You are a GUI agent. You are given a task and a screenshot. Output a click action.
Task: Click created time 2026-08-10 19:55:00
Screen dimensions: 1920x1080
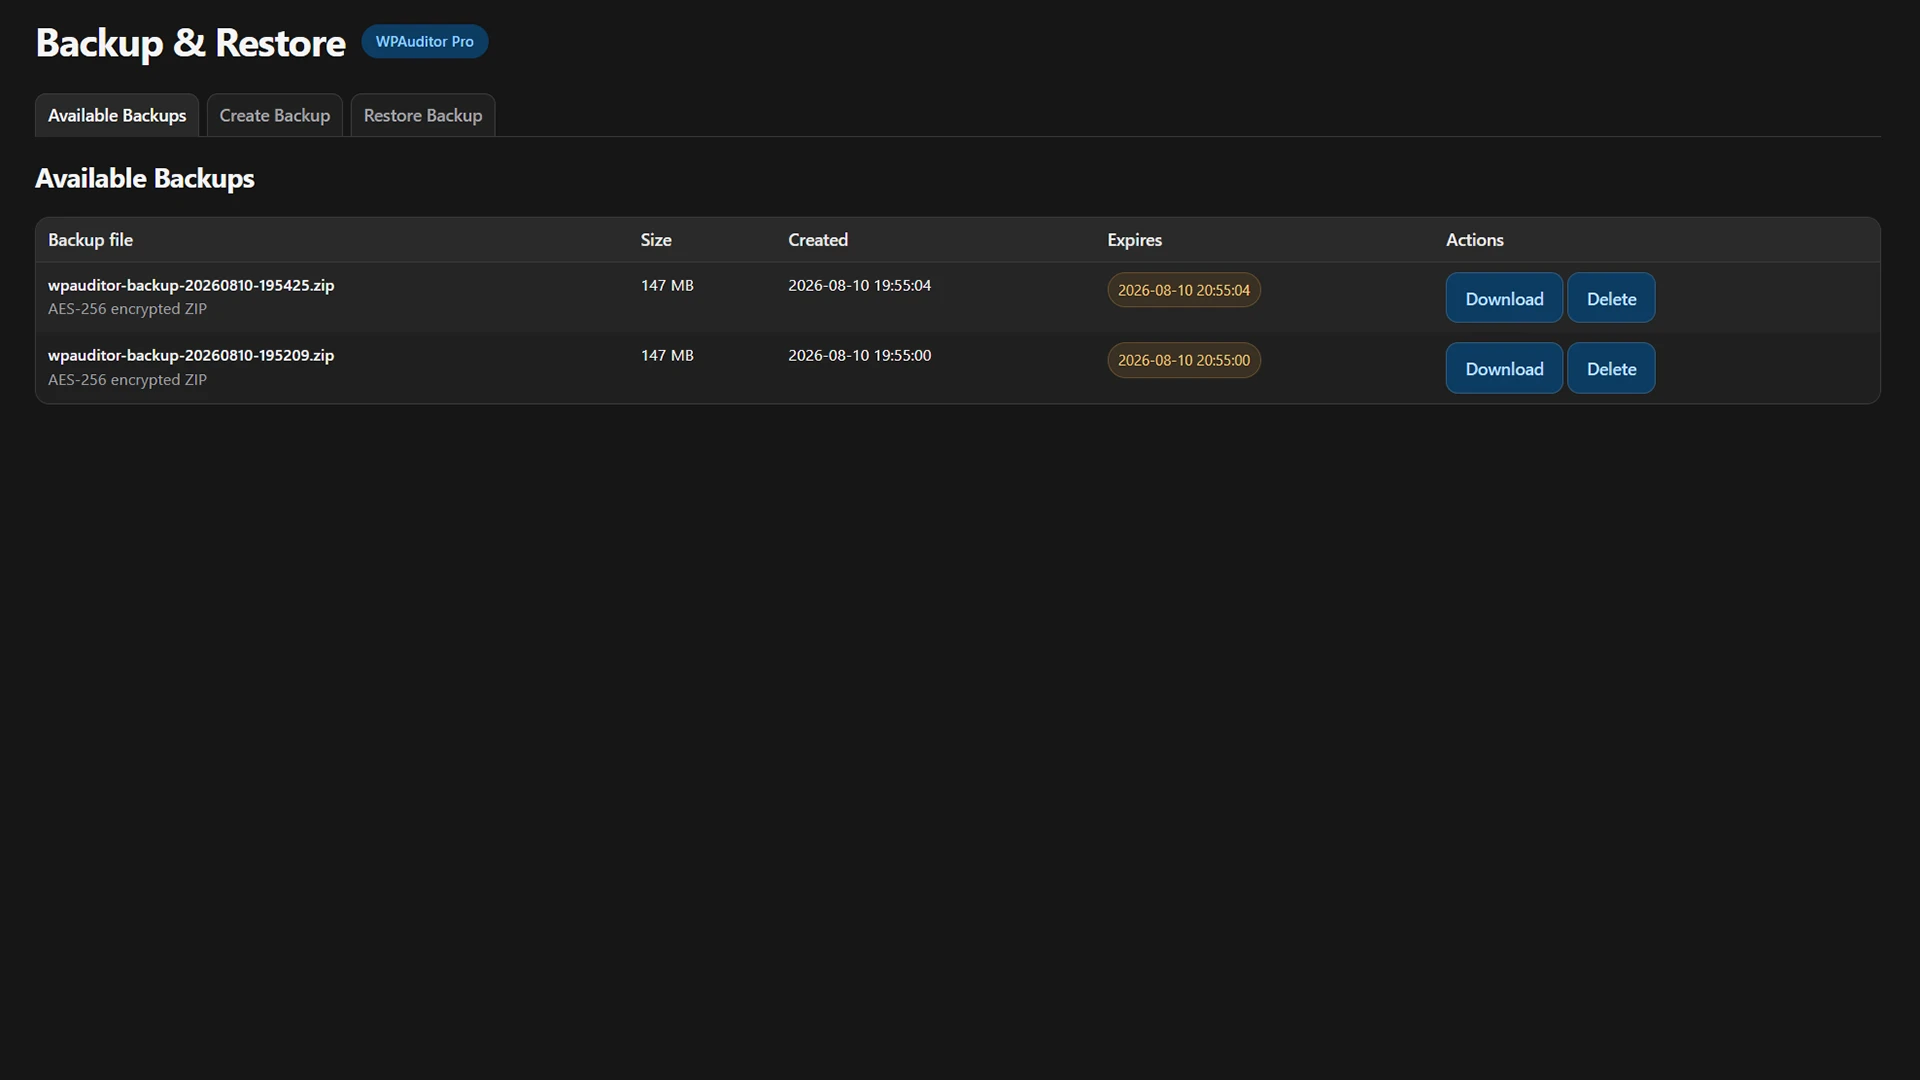(859, 355)
